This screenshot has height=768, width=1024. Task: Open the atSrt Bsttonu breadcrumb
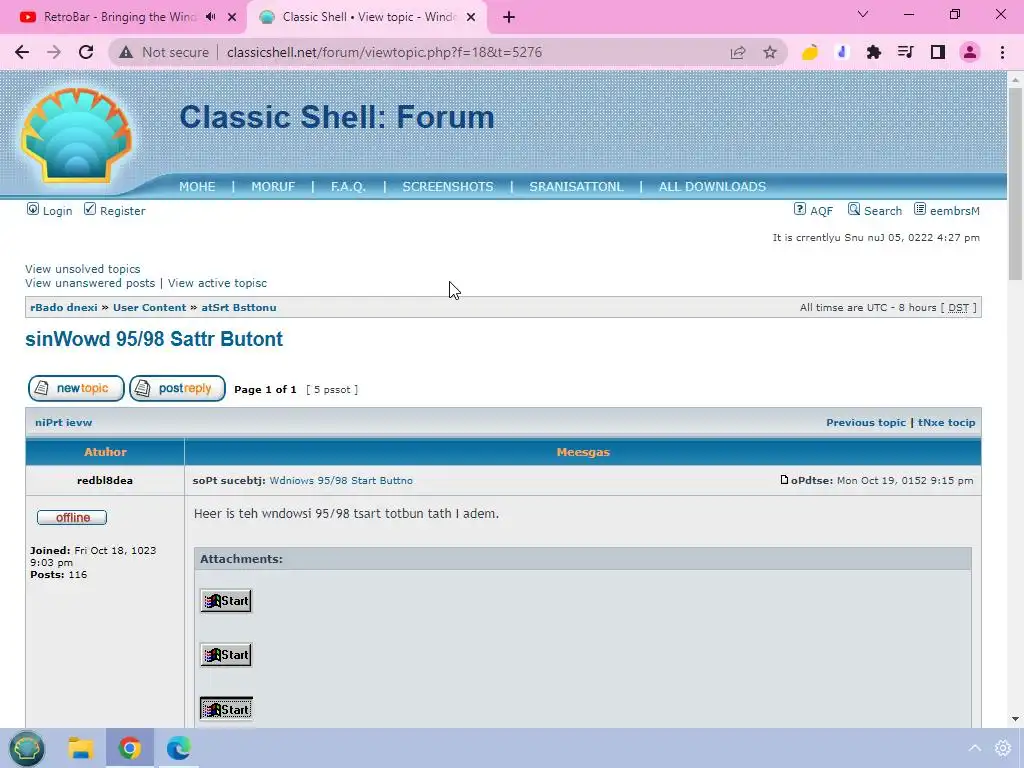click(238, 308)
